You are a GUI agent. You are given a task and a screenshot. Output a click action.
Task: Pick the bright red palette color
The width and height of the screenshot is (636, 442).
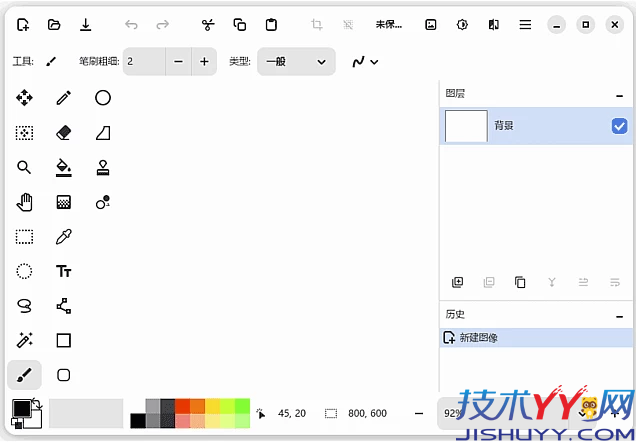click(183, 406)
